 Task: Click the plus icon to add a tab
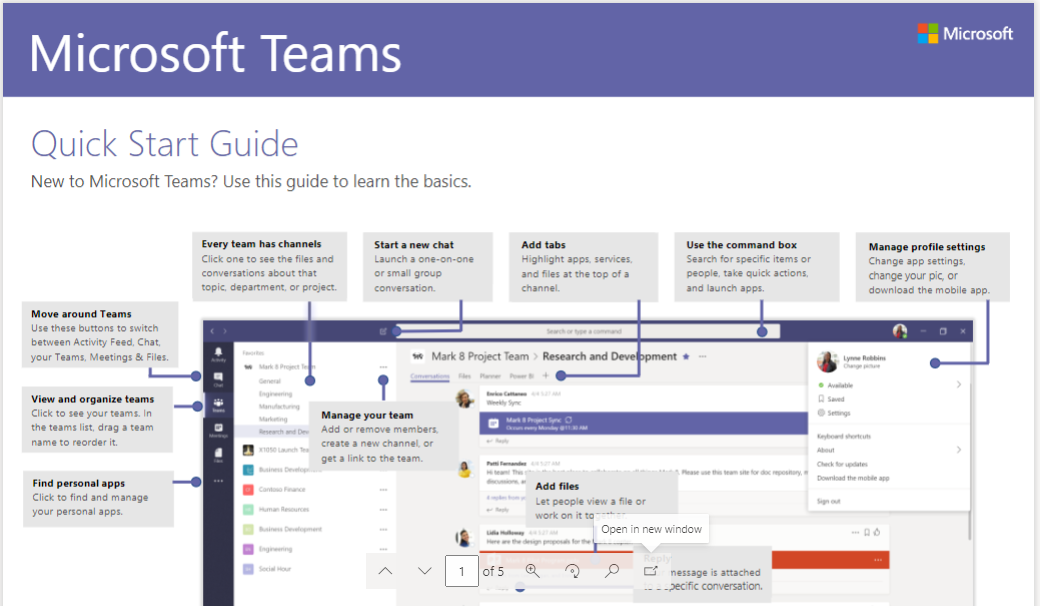click(546, 375)
